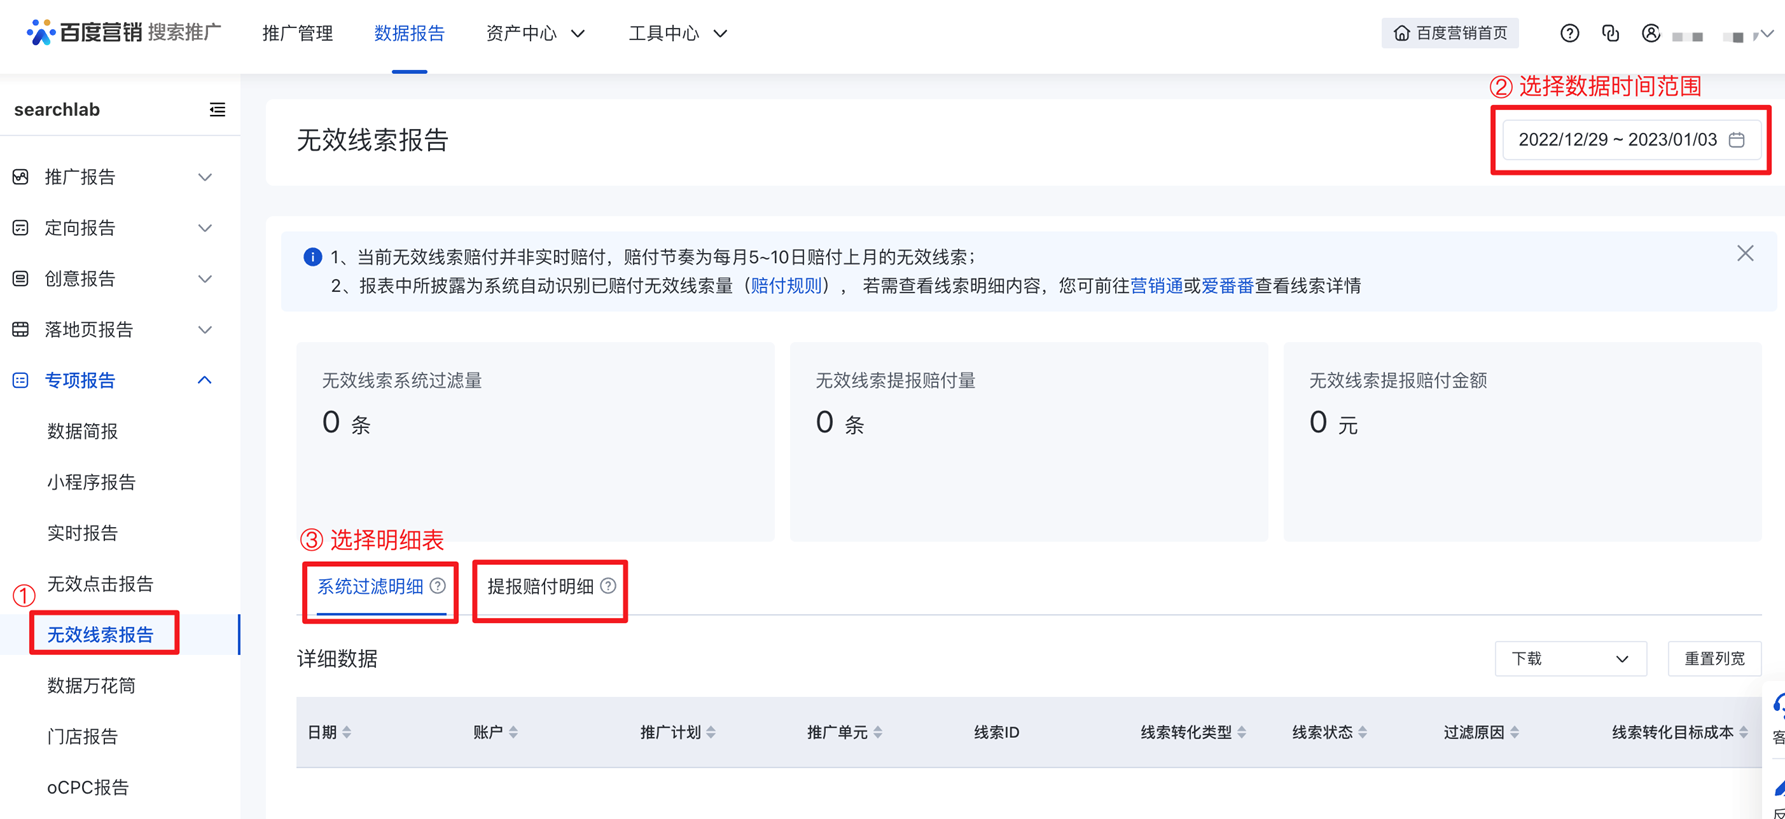The width and height of the screenshot is (1785, 819).
Task: Click help icon beside 系统过滤明细 tab
Action: 438,586
